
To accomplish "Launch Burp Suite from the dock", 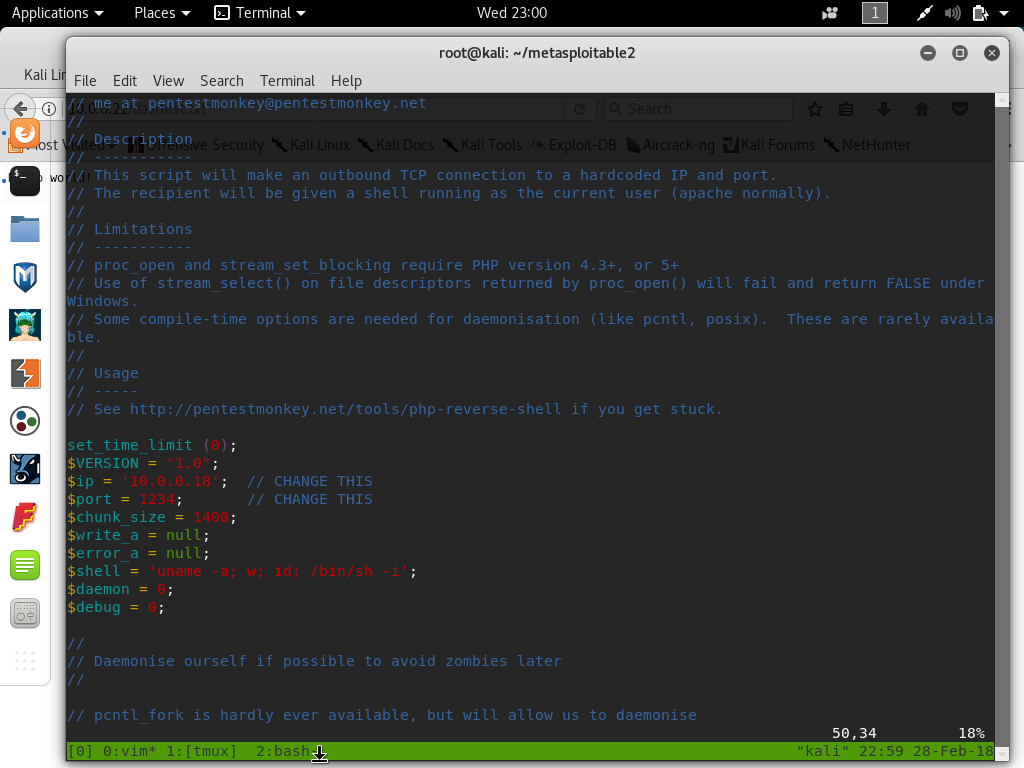I will [25, 374].
